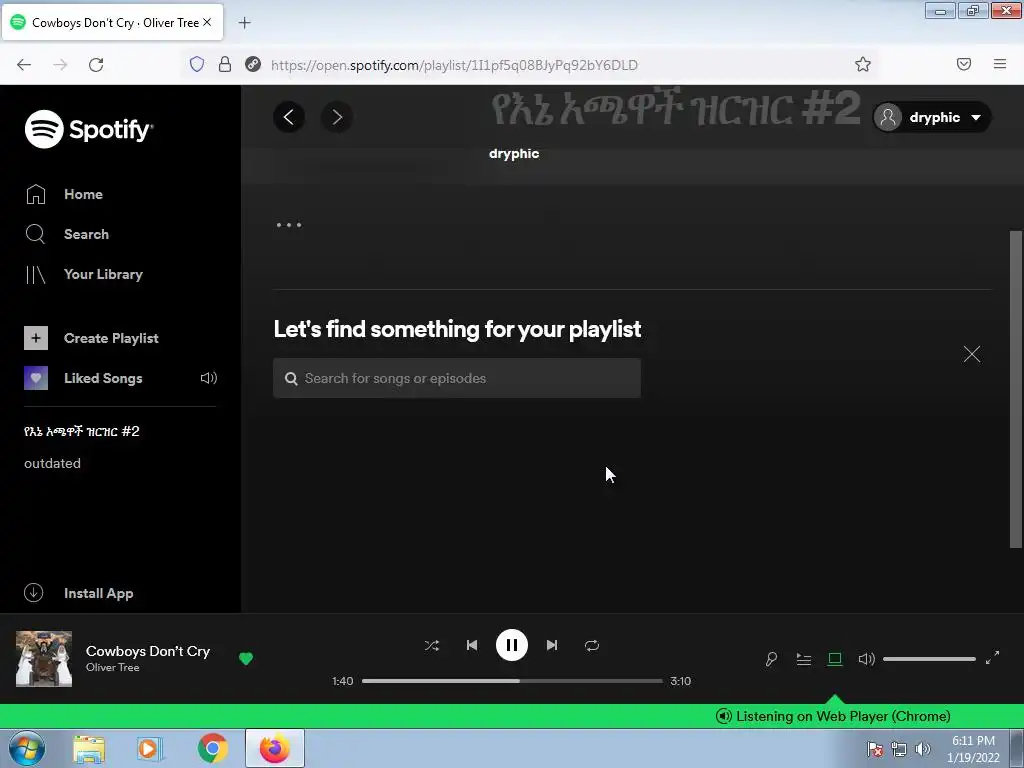1024x768 pixels.
Task: Click the now-playing speaker icon beside Liked Songs
Action: (208, 377)
